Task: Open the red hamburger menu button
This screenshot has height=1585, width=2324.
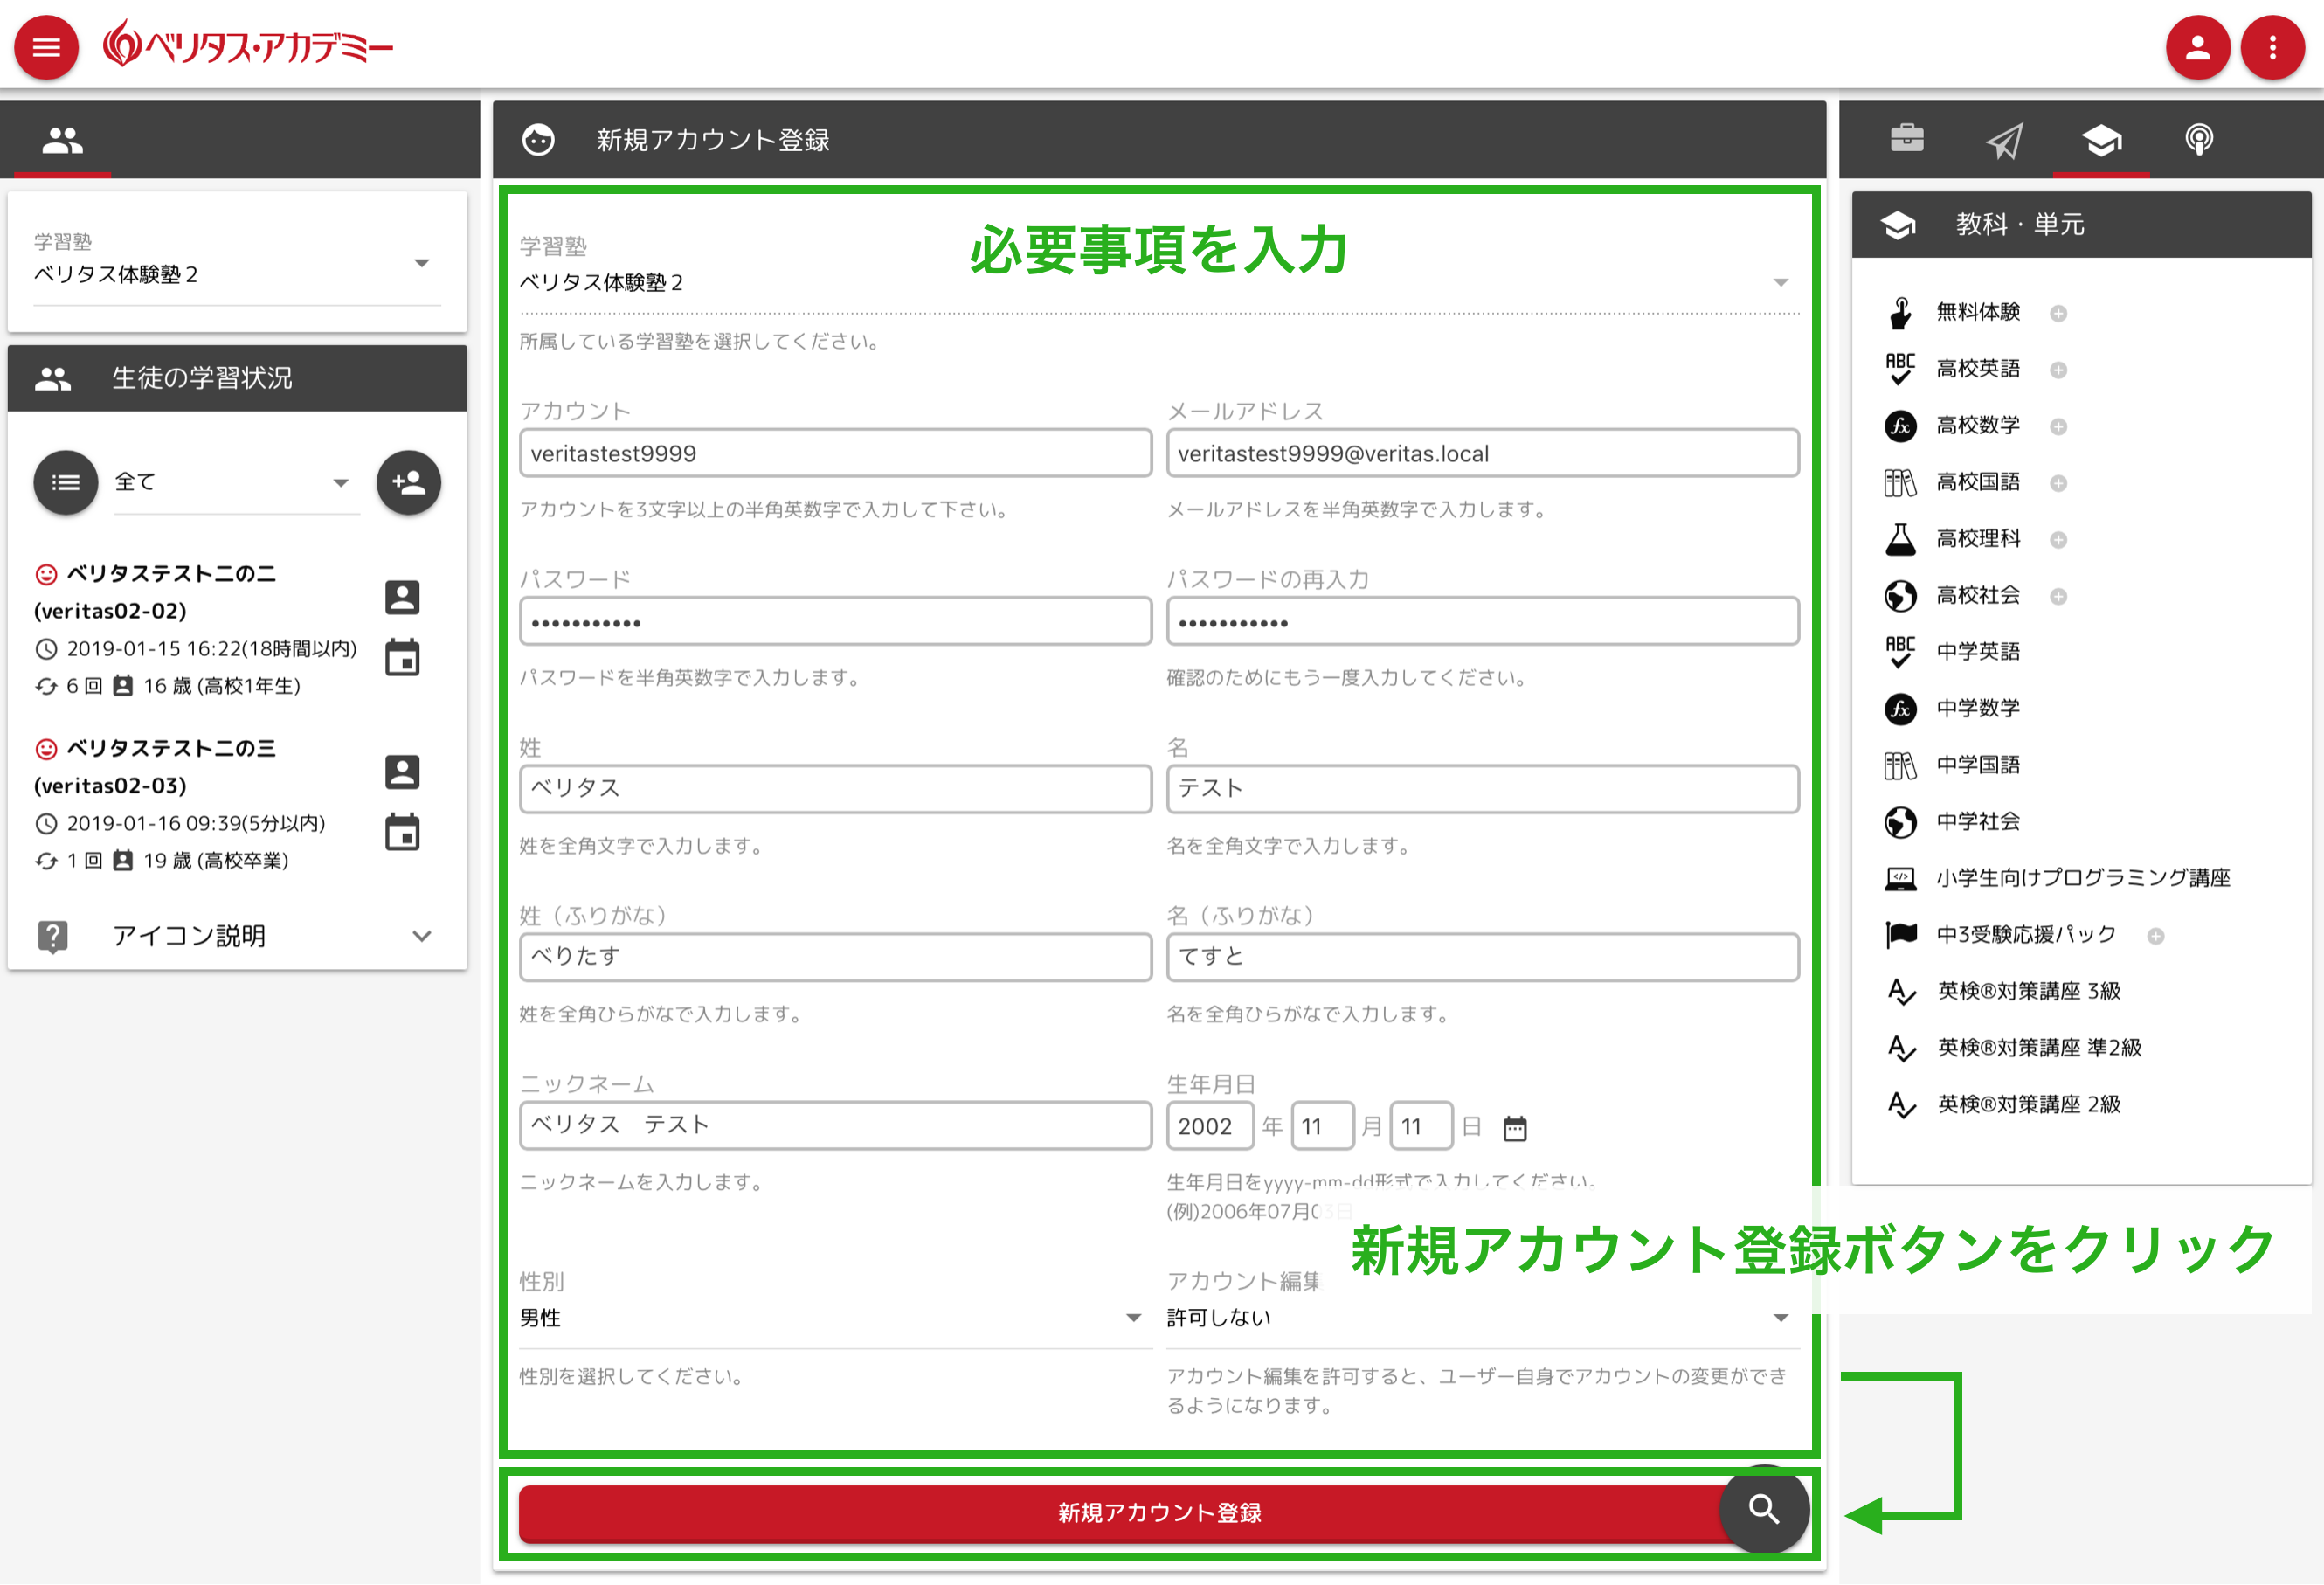Action: pos(46,47)
